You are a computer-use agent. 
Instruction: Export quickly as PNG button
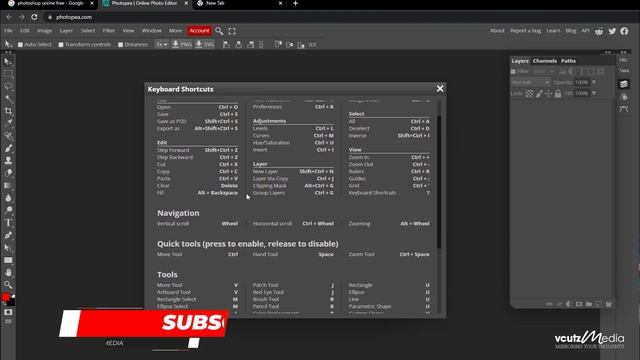coord(182,44)
